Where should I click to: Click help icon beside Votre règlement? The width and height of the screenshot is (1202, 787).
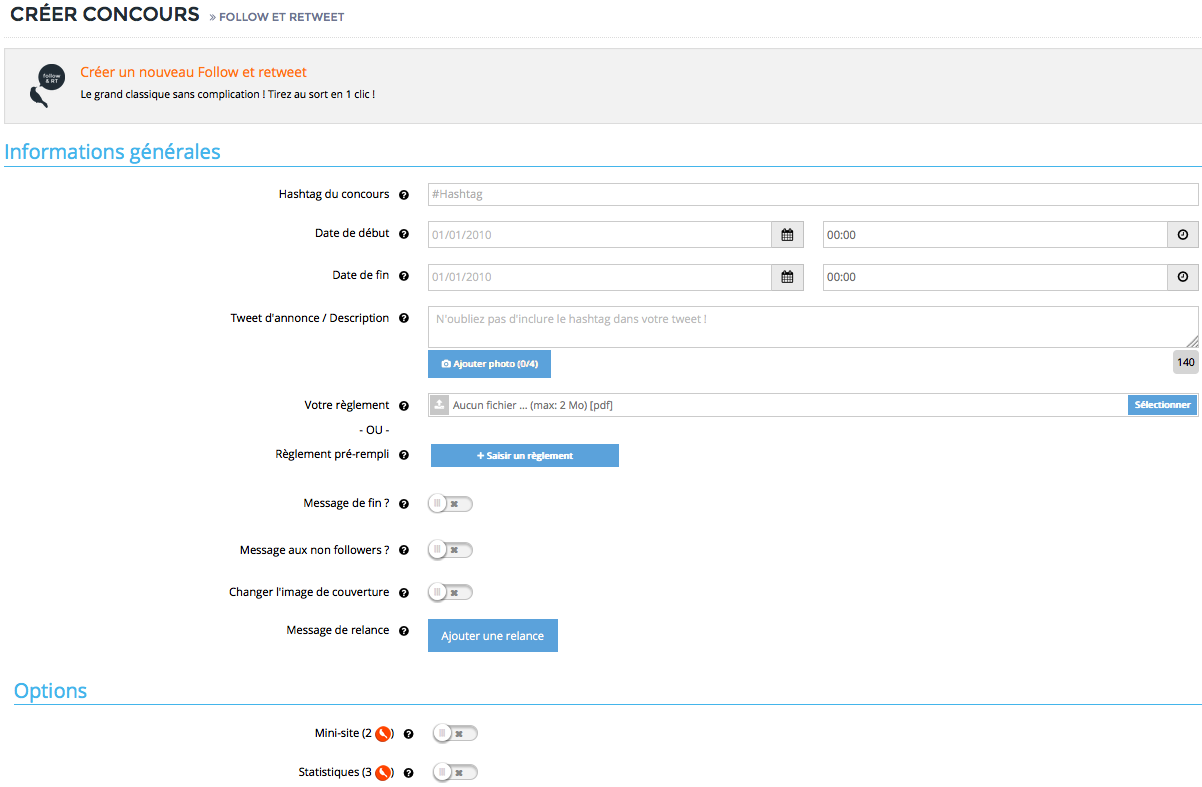404,406
